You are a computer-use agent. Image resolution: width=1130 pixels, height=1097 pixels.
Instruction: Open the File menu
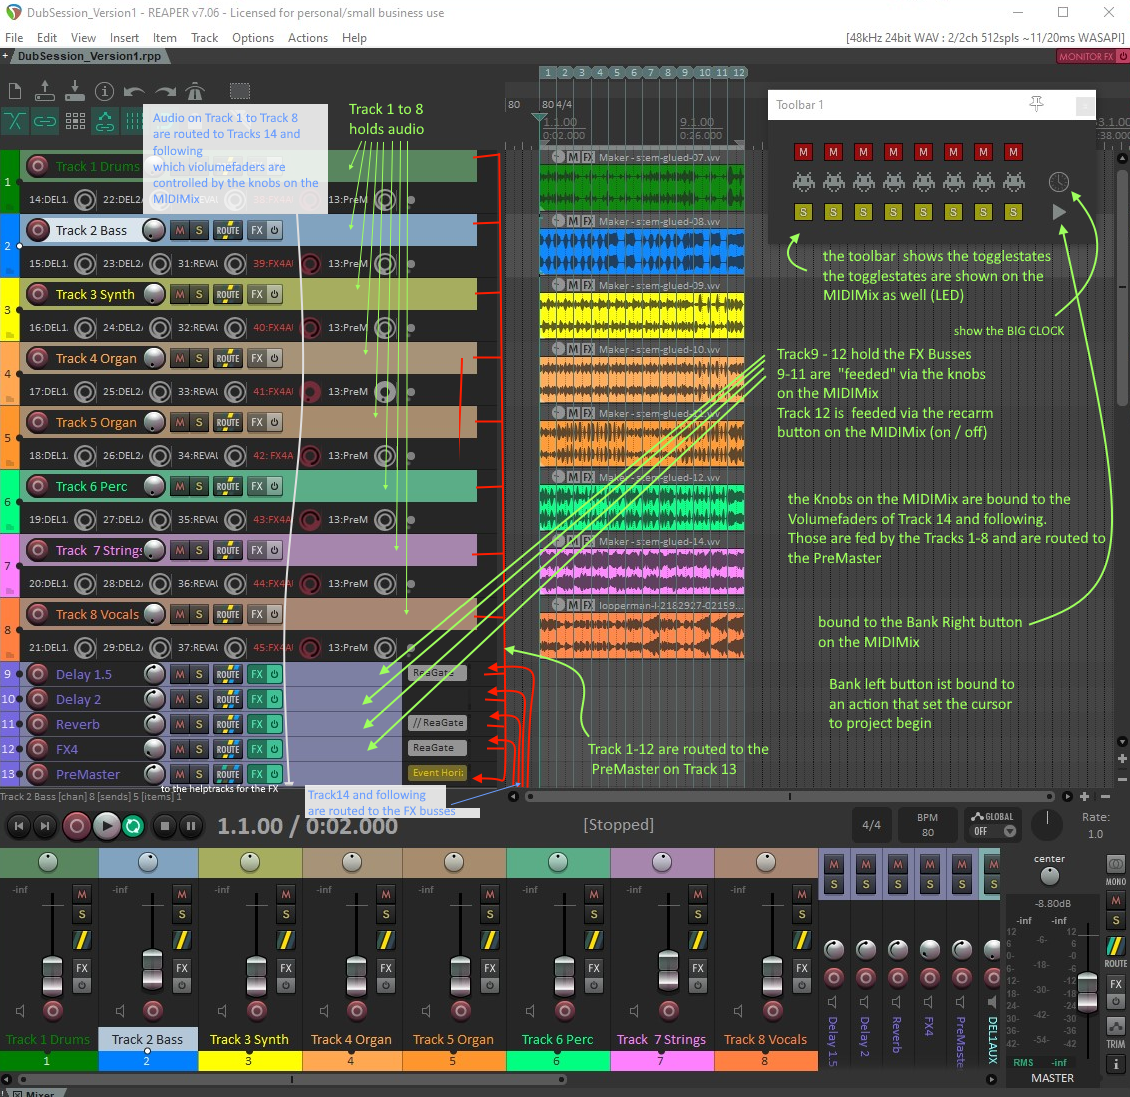tap(14, 37)
